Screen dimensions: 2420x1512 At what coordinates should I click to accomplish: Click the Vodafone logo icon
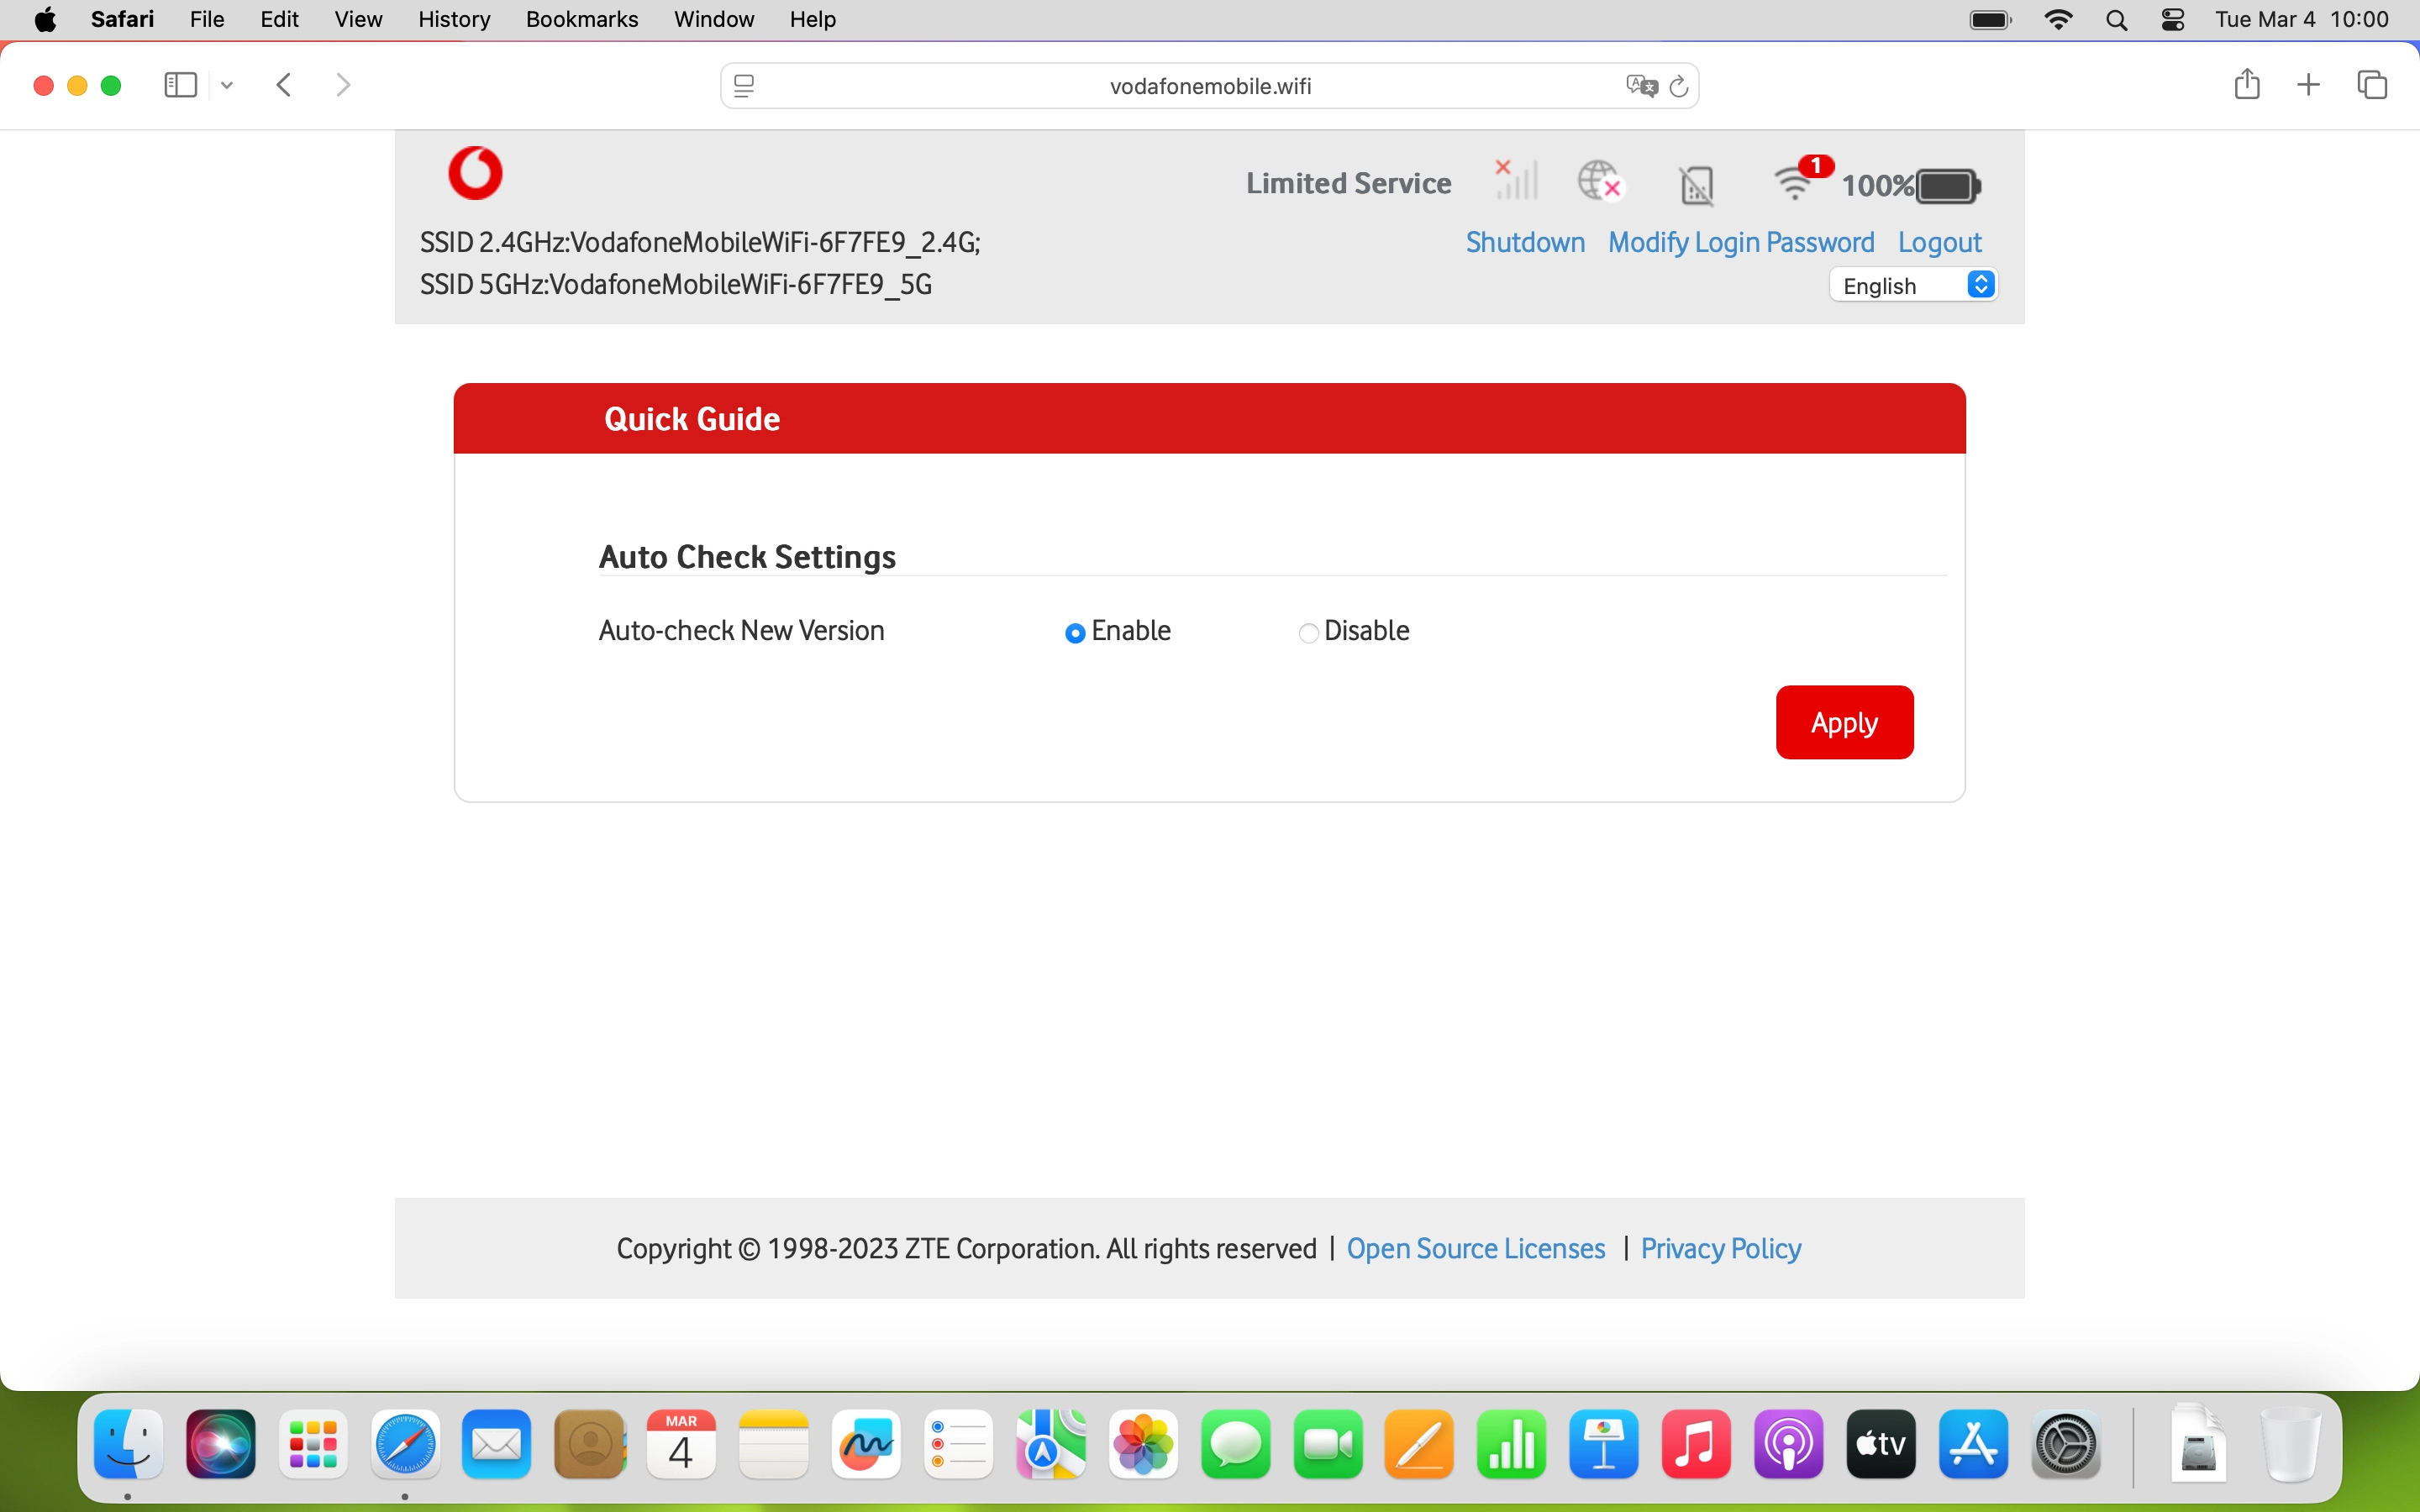[475, 173]
